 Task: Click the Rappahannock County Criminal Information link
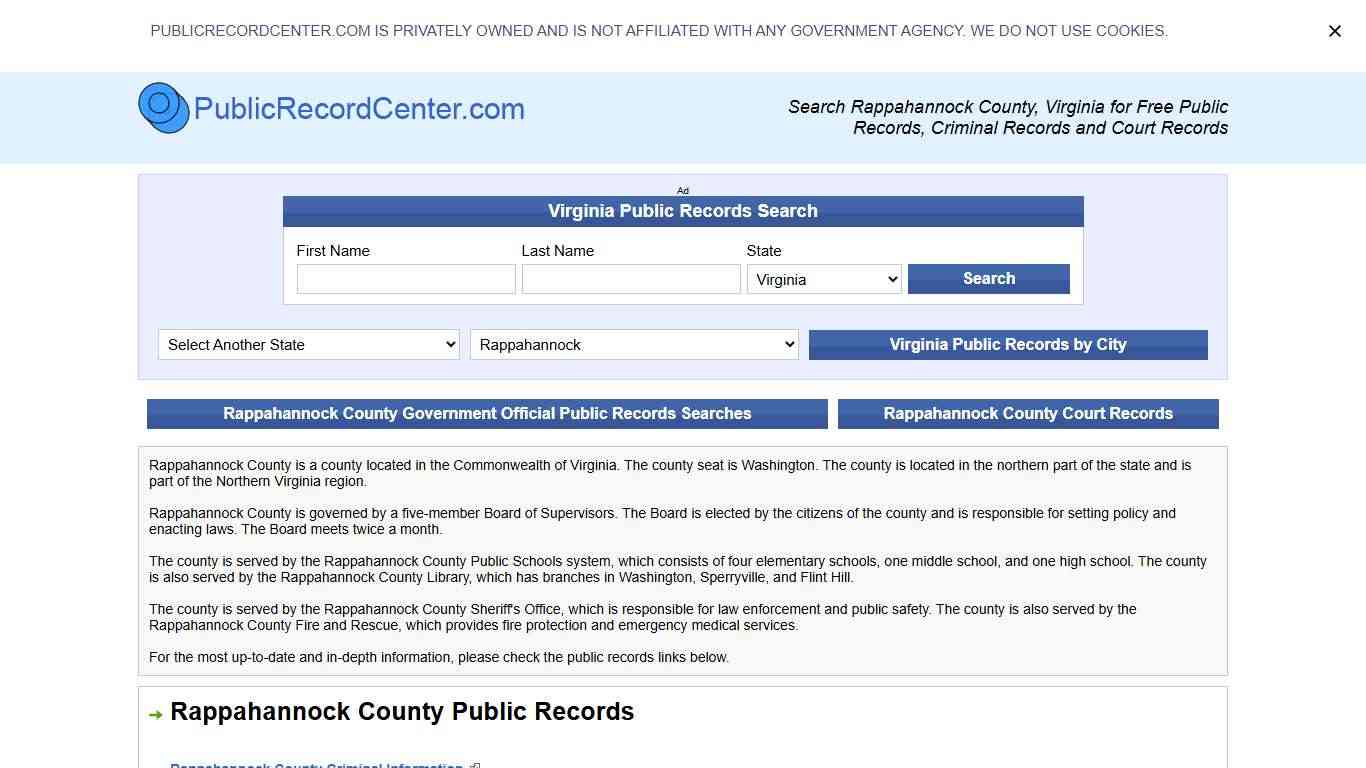[316, 765]
